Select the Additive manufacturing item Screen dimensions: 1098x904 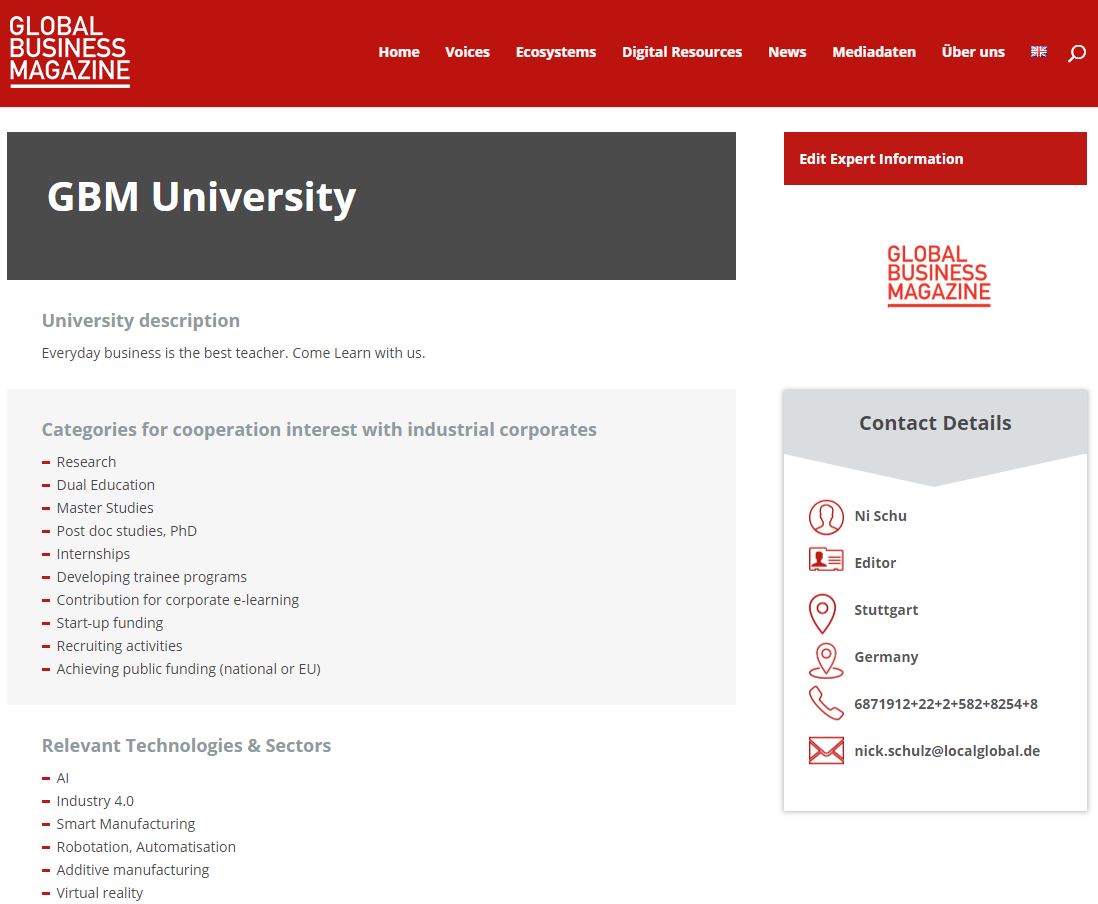coord(133,870)
